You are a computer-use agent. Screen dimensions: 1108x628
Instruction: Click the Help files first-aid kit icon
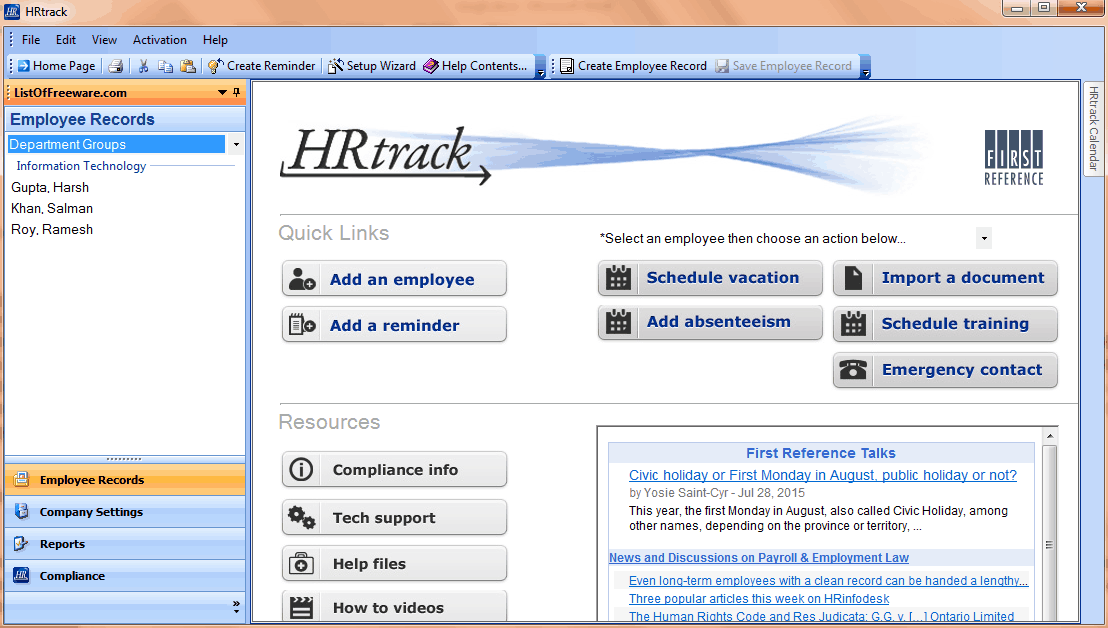302,564
